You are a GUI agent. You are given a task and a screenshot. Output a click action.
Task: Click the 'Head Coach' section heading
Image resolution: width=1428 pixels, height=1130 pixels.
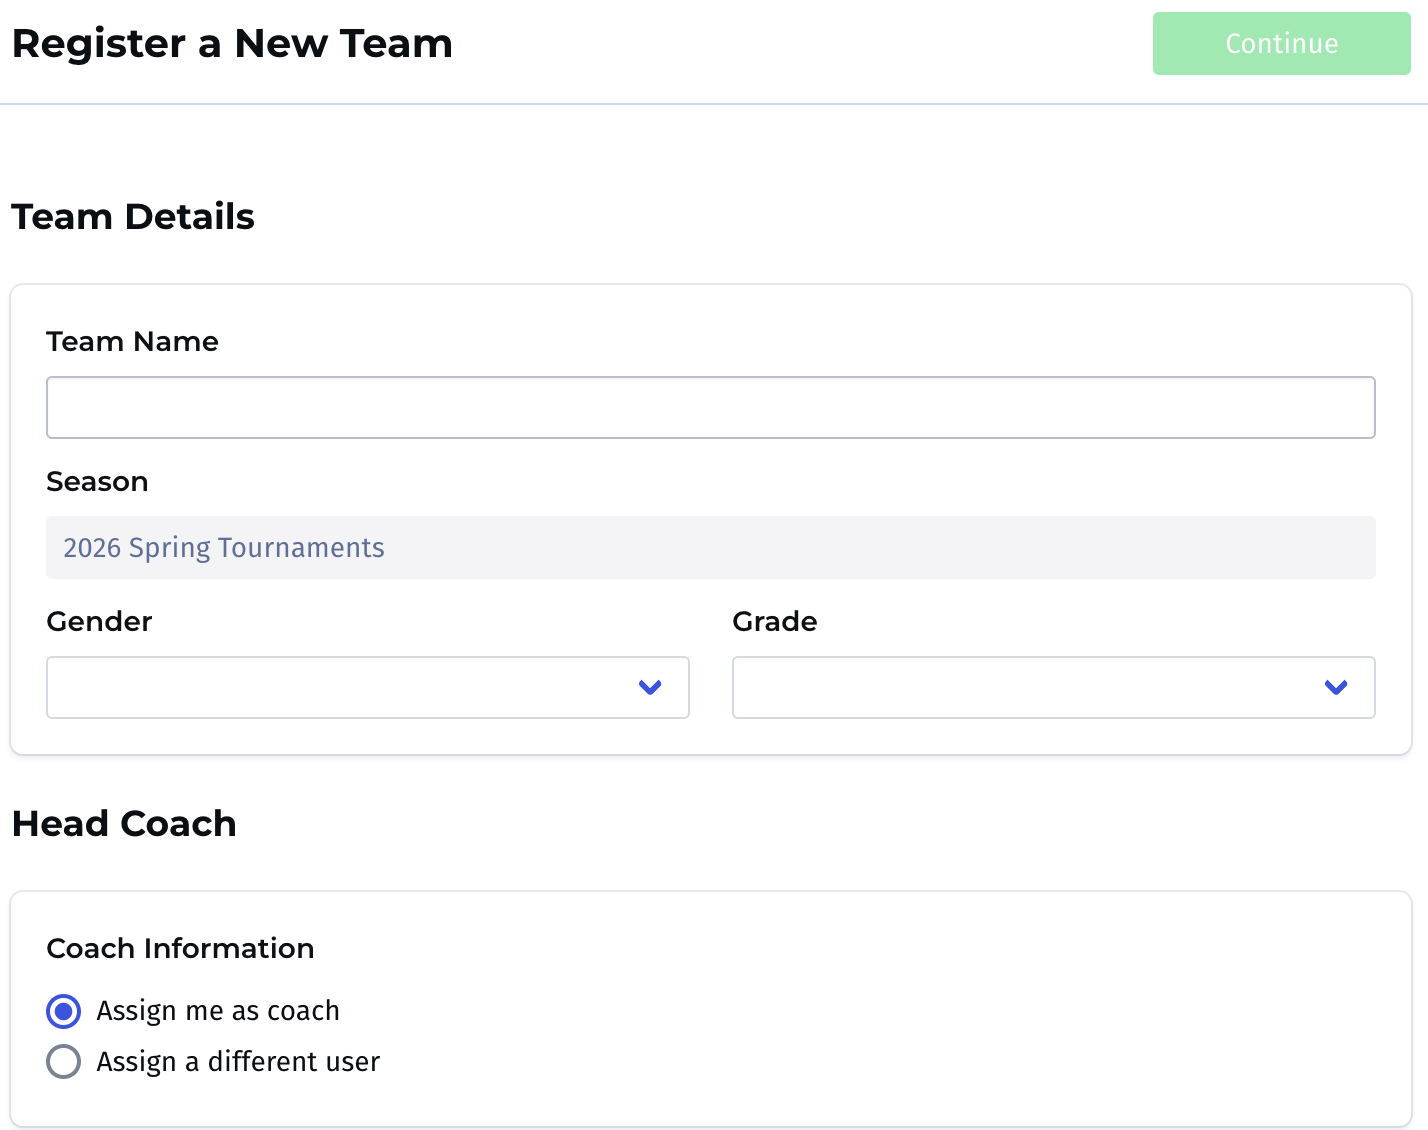pos(124,824)
